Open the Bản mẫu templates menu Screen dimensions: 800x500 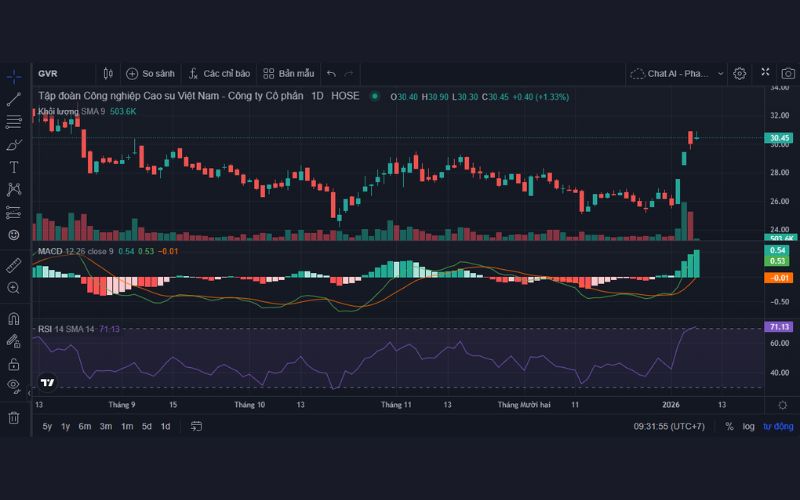[x=288, y=73]
